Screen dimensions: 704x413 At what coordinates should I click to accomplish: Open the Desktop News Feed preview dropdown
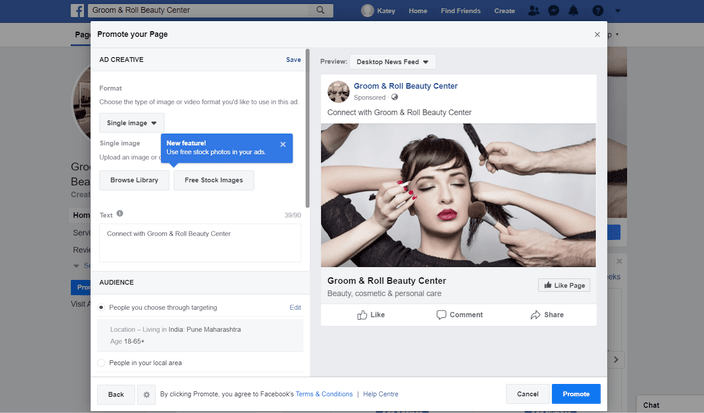coord(392,62)
